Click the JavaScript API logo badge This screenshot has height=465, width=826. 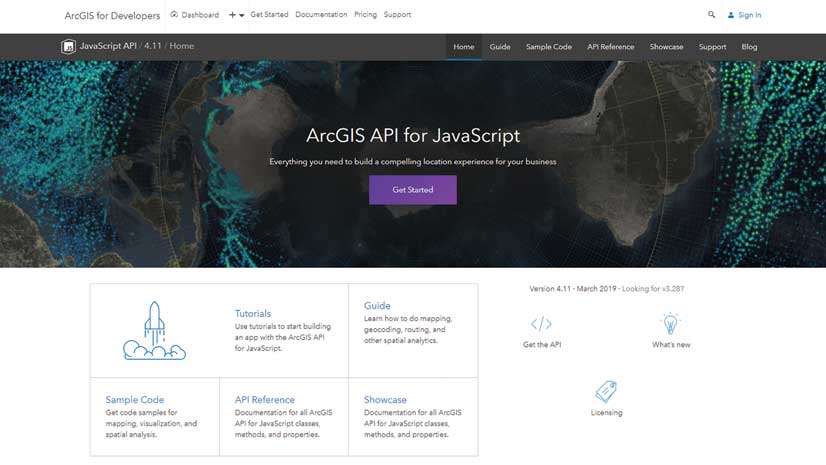pyautogui.click(x=68, y=47)
